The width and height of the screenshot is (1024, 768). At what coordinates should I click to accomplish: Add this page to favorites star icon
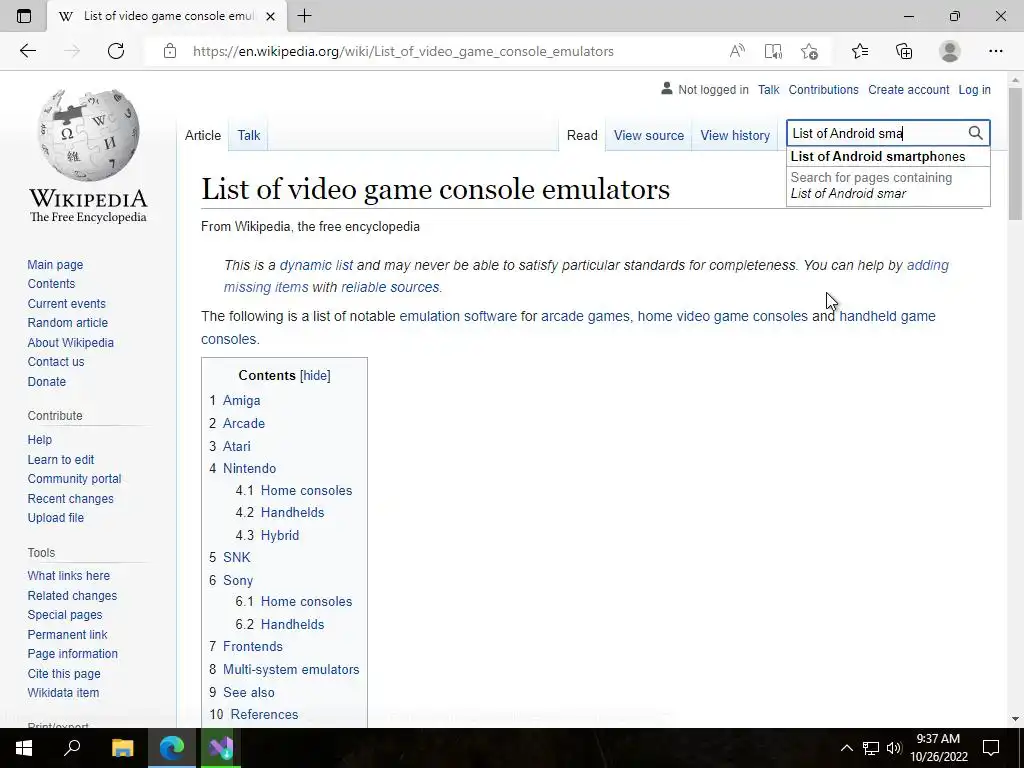810,51
